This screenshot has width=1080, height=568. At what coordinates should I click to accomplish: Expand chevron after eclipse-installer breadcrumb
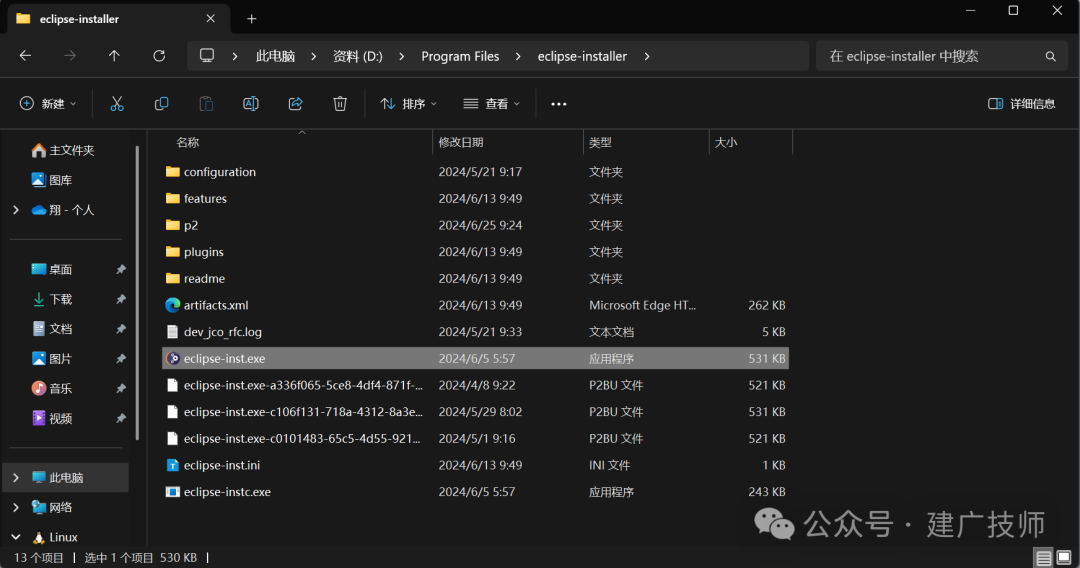(647, 56)
